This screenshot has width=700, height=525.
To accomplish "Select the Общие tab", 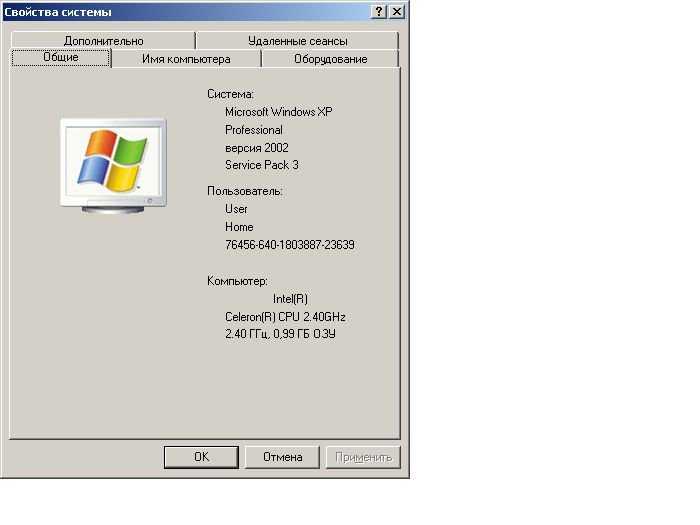I will tap(61, 58).
